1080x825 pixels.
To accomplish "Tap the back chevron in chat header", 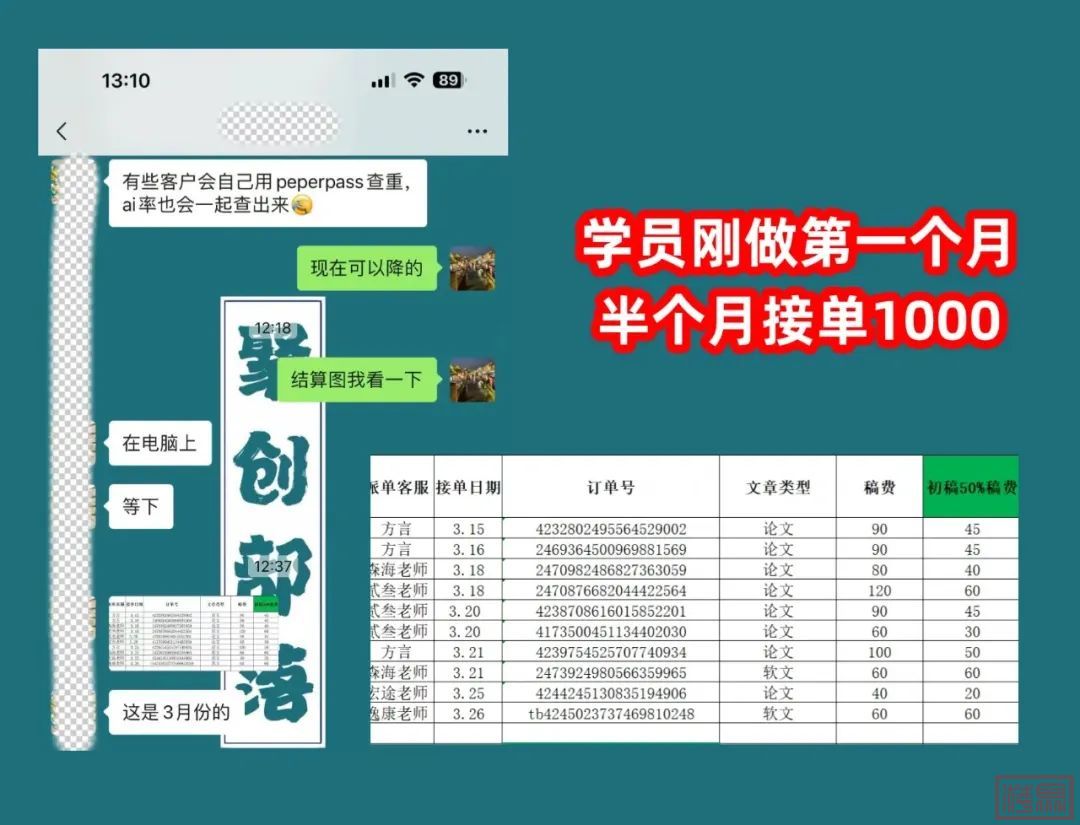I will 62,131.
